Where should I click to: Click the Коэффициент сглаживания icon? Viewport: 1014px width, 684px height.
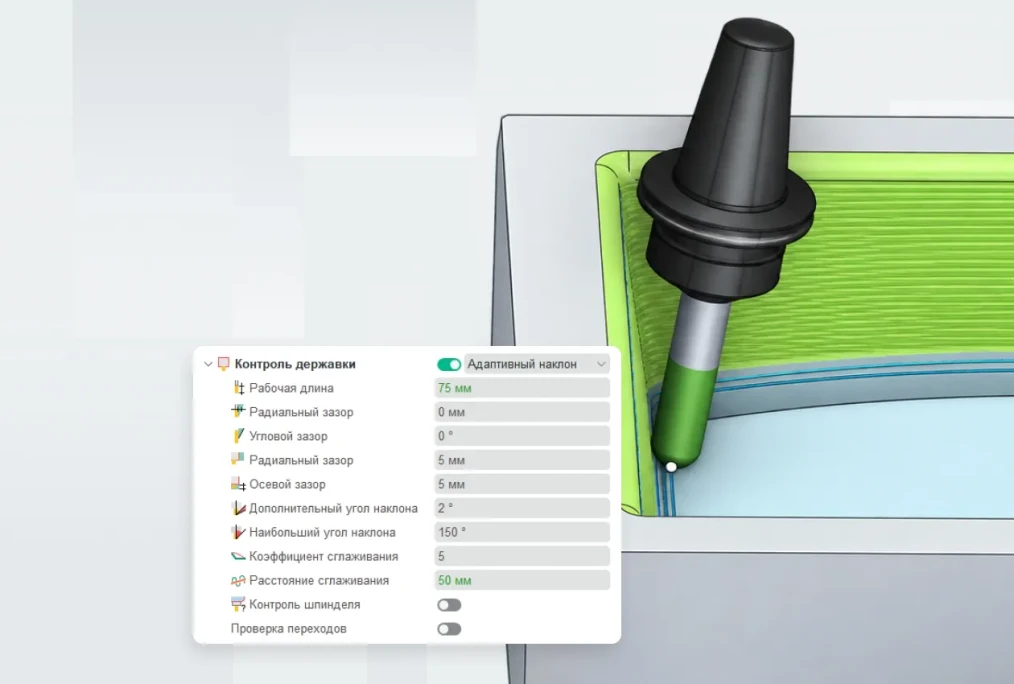point(238,556)
